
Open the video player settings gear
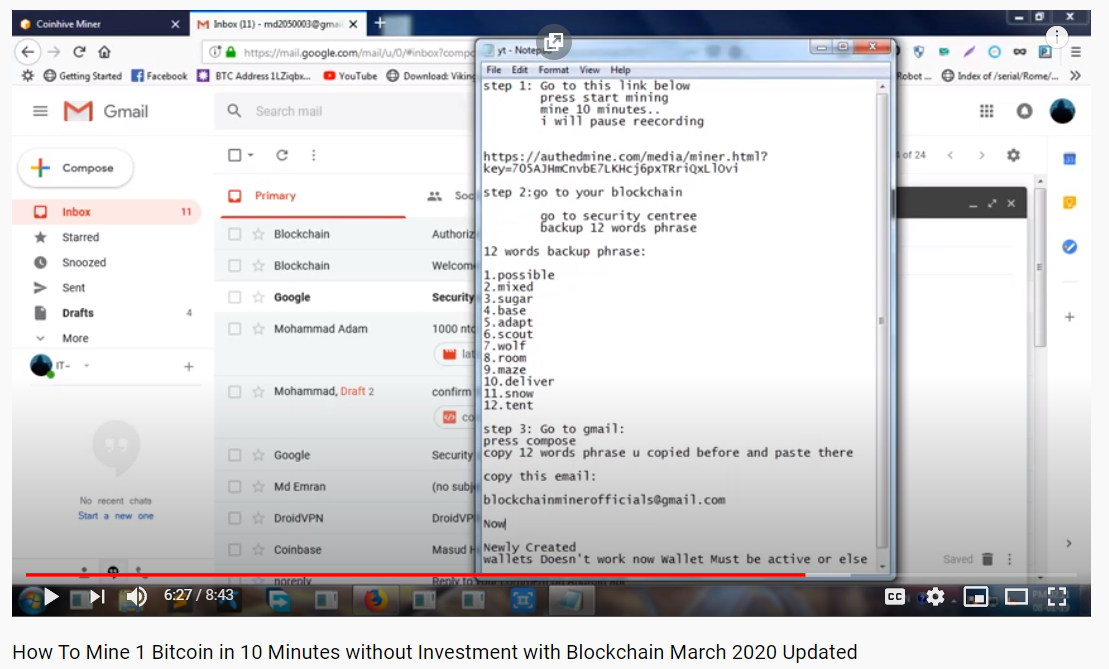(x=935, y=597)
